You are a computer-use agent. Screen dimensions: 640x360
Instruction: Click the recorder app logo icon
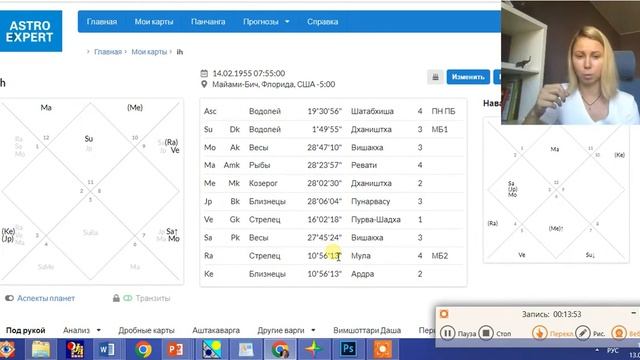[x=444, y=314]
